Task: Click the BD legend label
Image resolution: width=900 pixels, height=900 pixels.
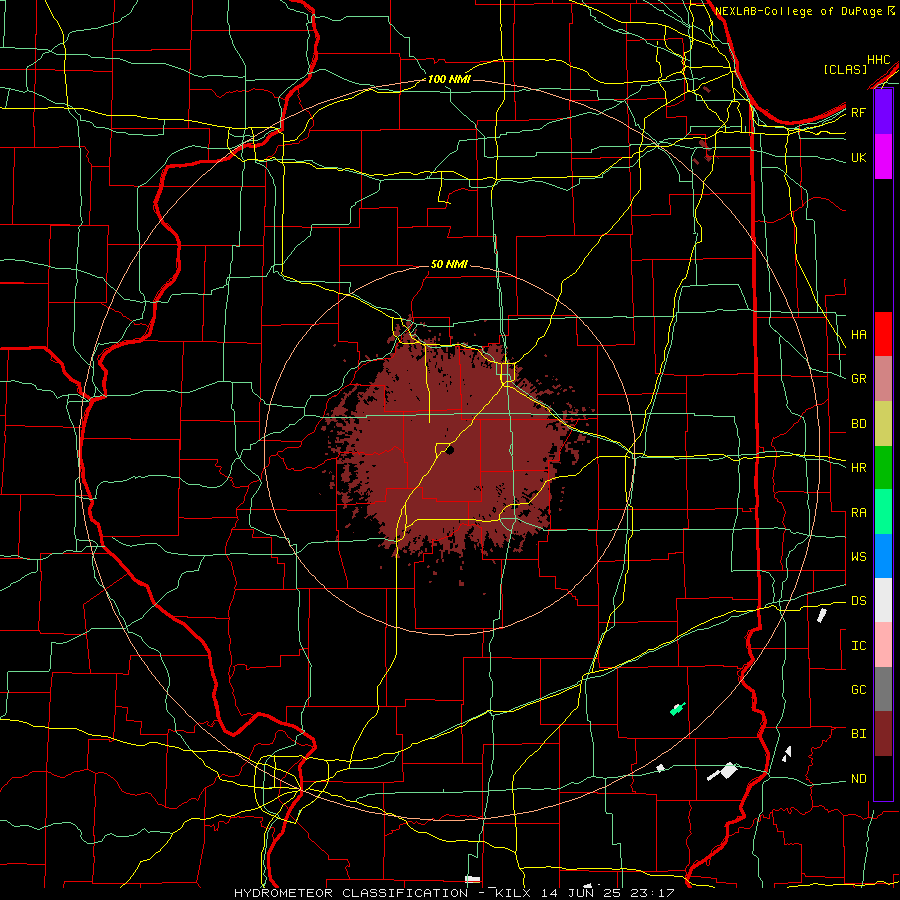Action: 858,424
